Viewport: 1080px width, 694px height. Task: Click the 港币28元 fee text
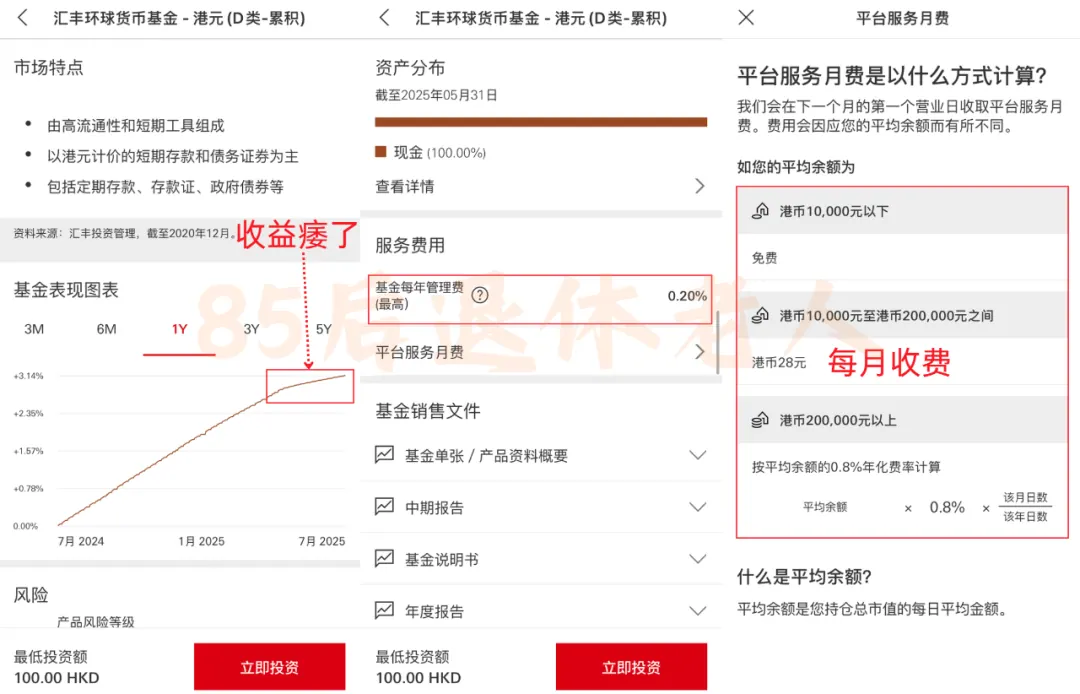coord(779,362)
